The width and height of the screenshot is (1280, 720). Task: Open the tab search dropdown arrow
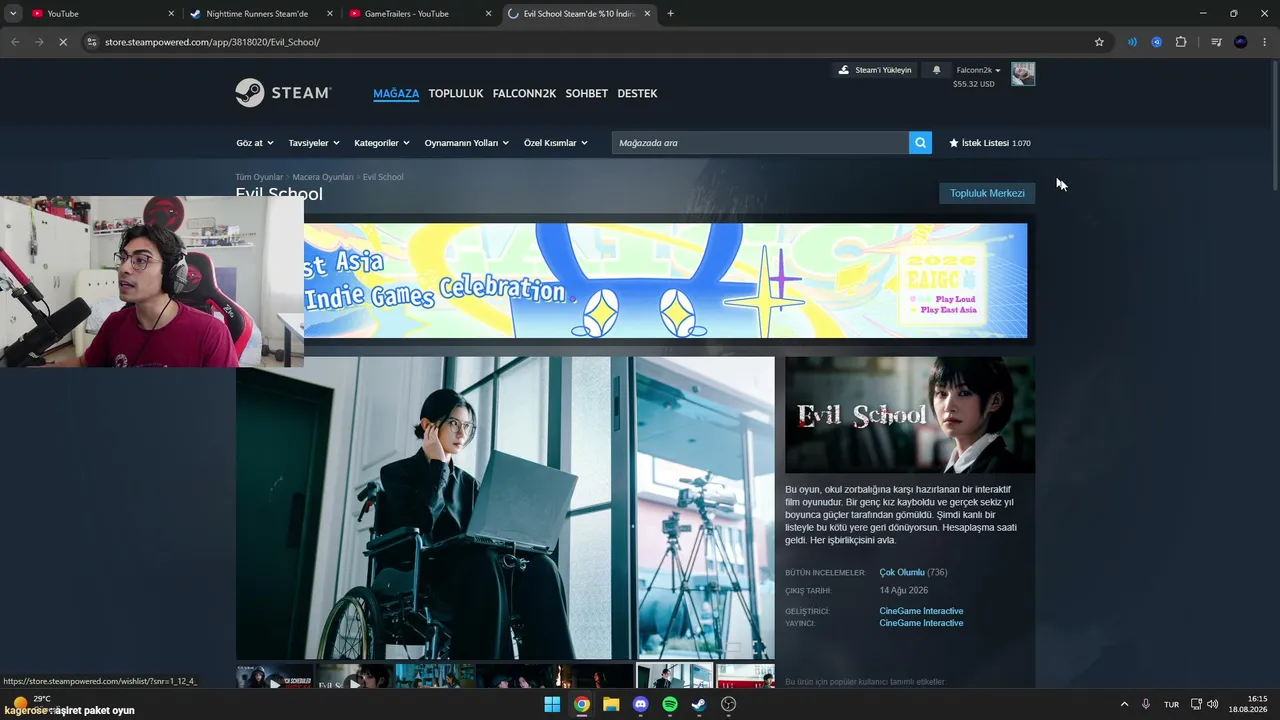13,14
